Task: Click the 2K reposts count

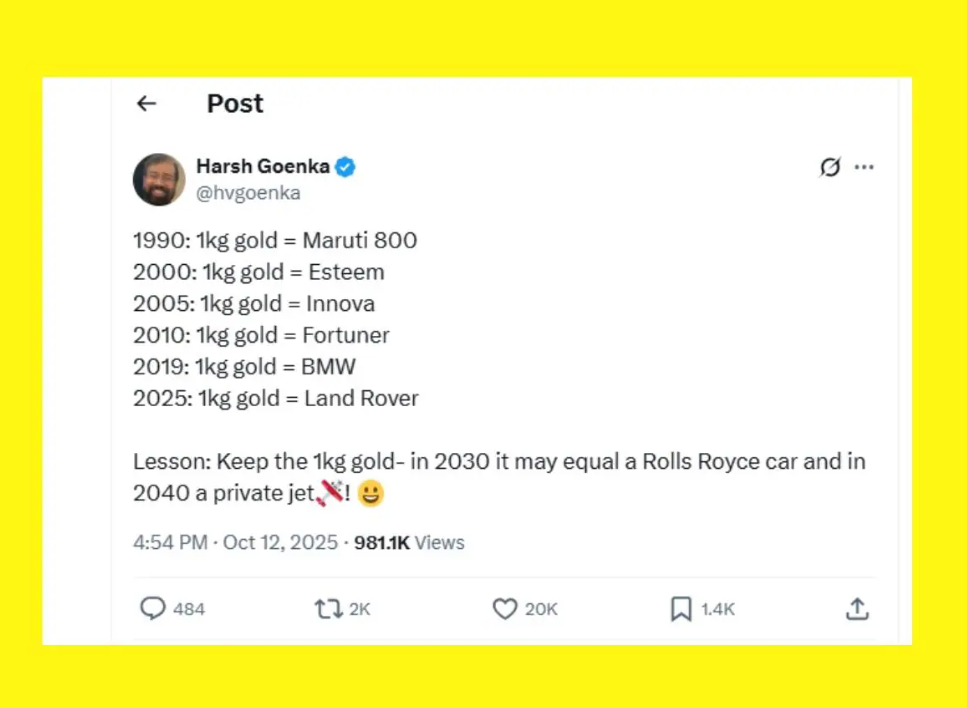Action: (359, 609)
